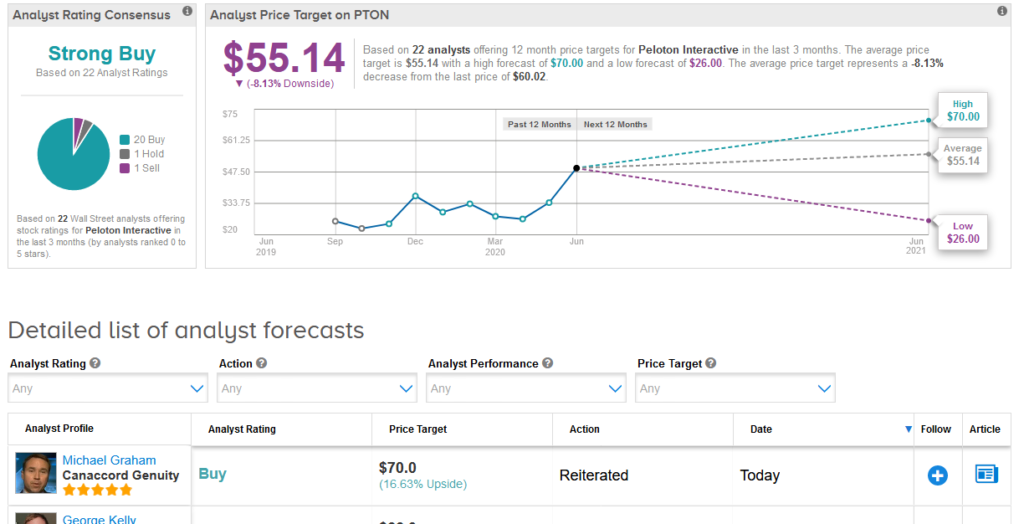The width and height of the screenshot is (1024, 524).
Task: Click the Strong Buy consensus text
Action: point(102,54)
